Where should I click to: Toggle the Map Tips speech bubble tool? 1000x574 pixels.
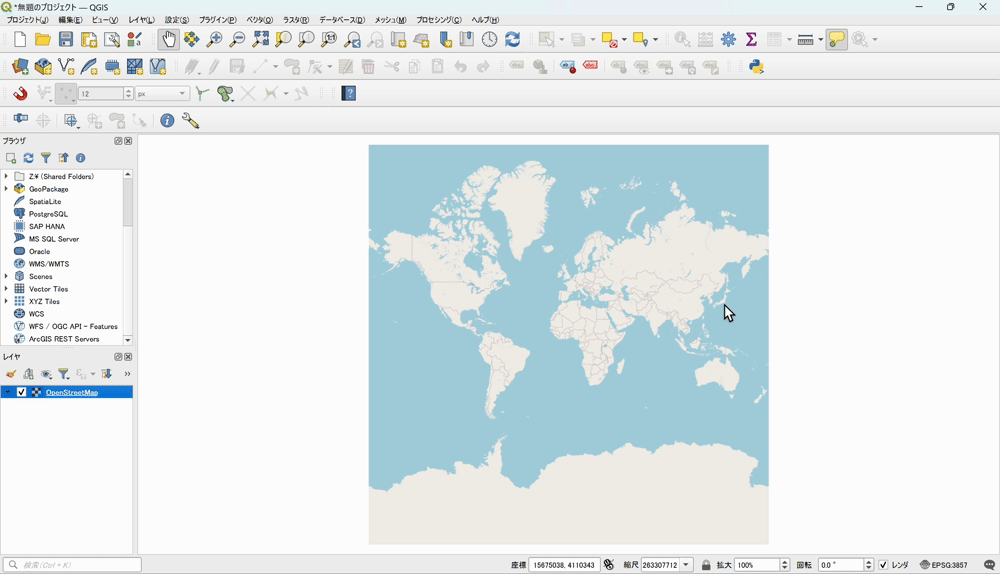[836, 40]
